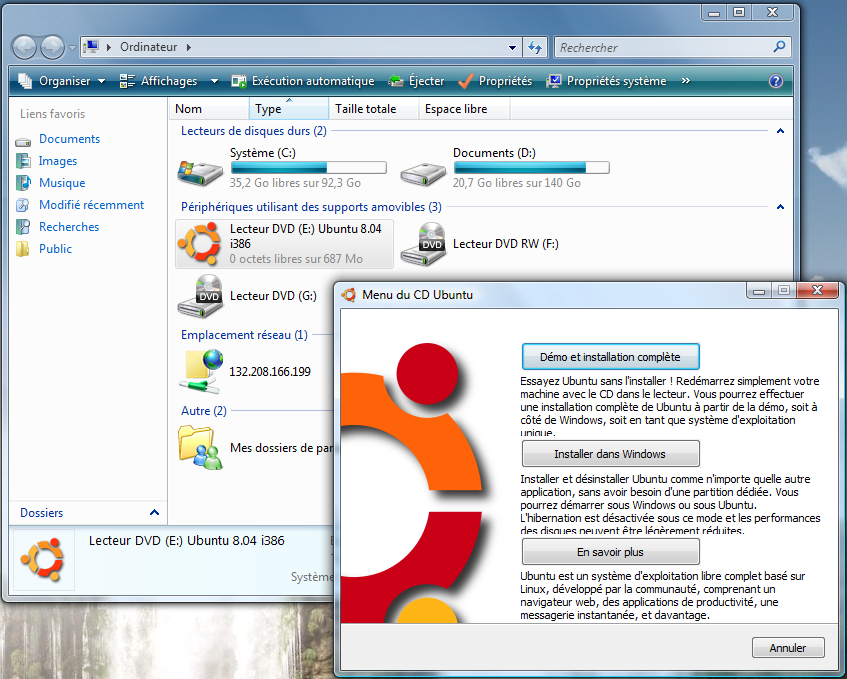Select Lecteur DVD (G:) icon
Screen dimensions: 847x679
[x=200, y=296]
